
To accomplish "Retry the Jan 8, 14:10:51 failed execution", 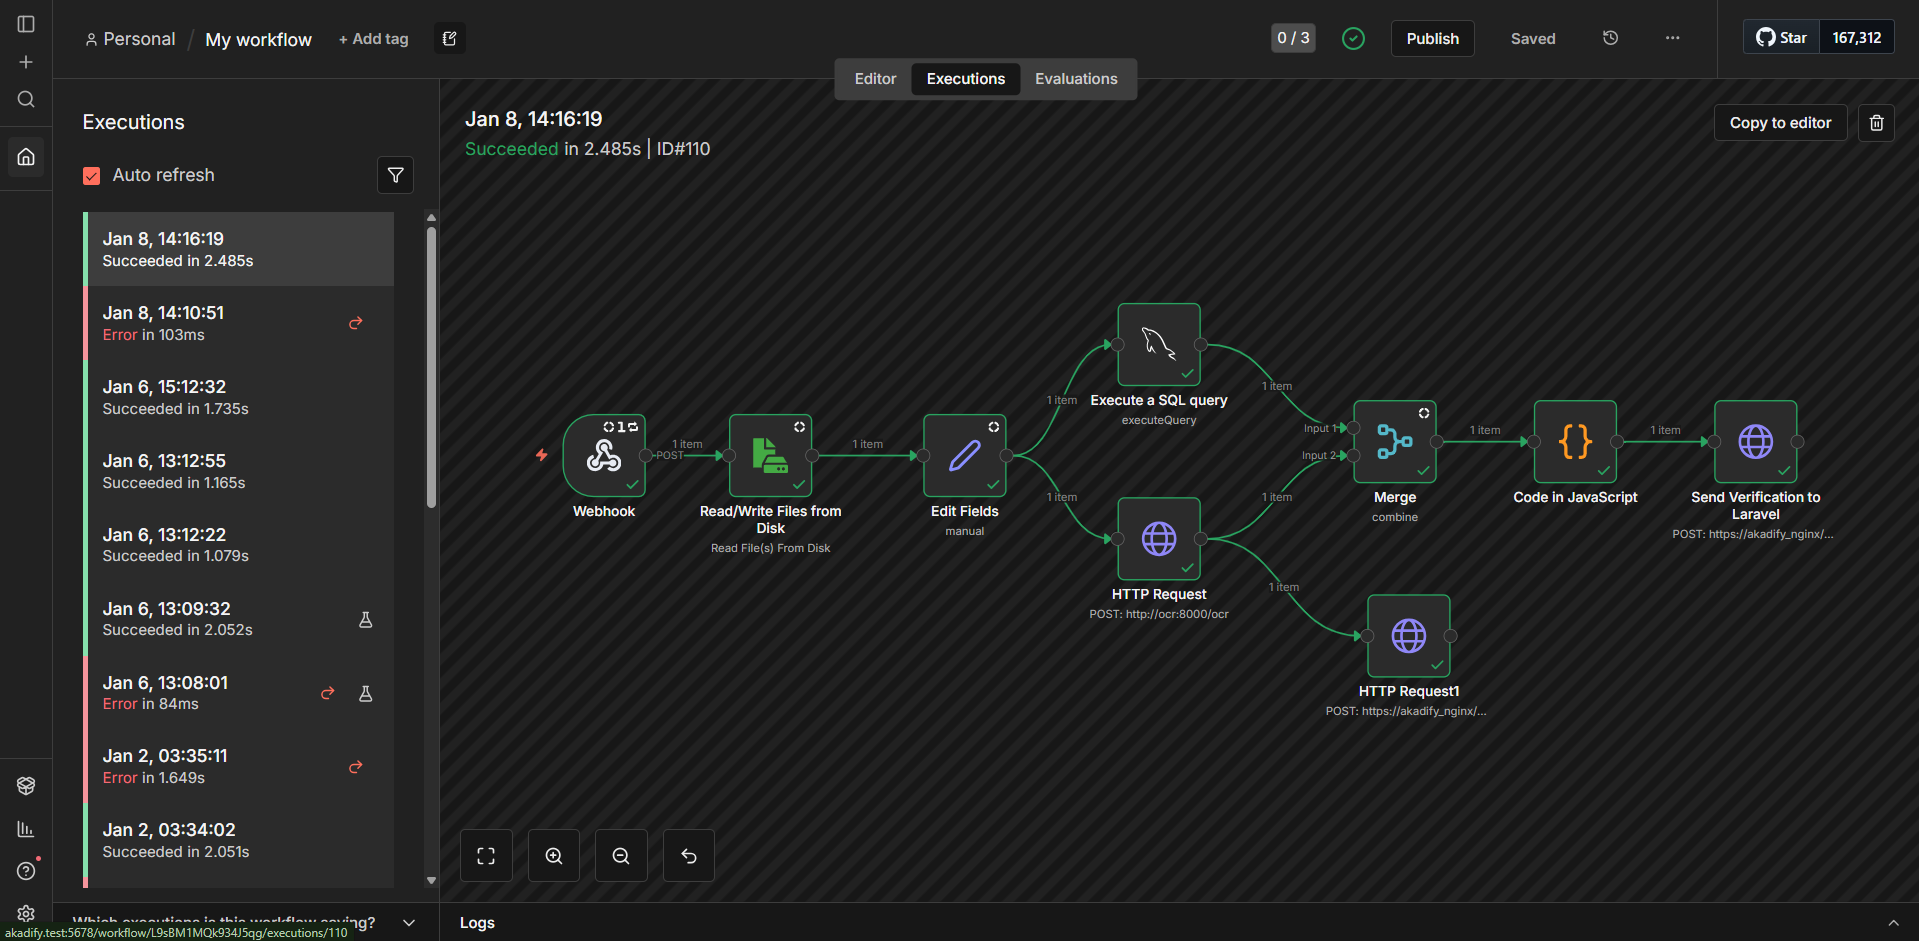I will 356,323.
